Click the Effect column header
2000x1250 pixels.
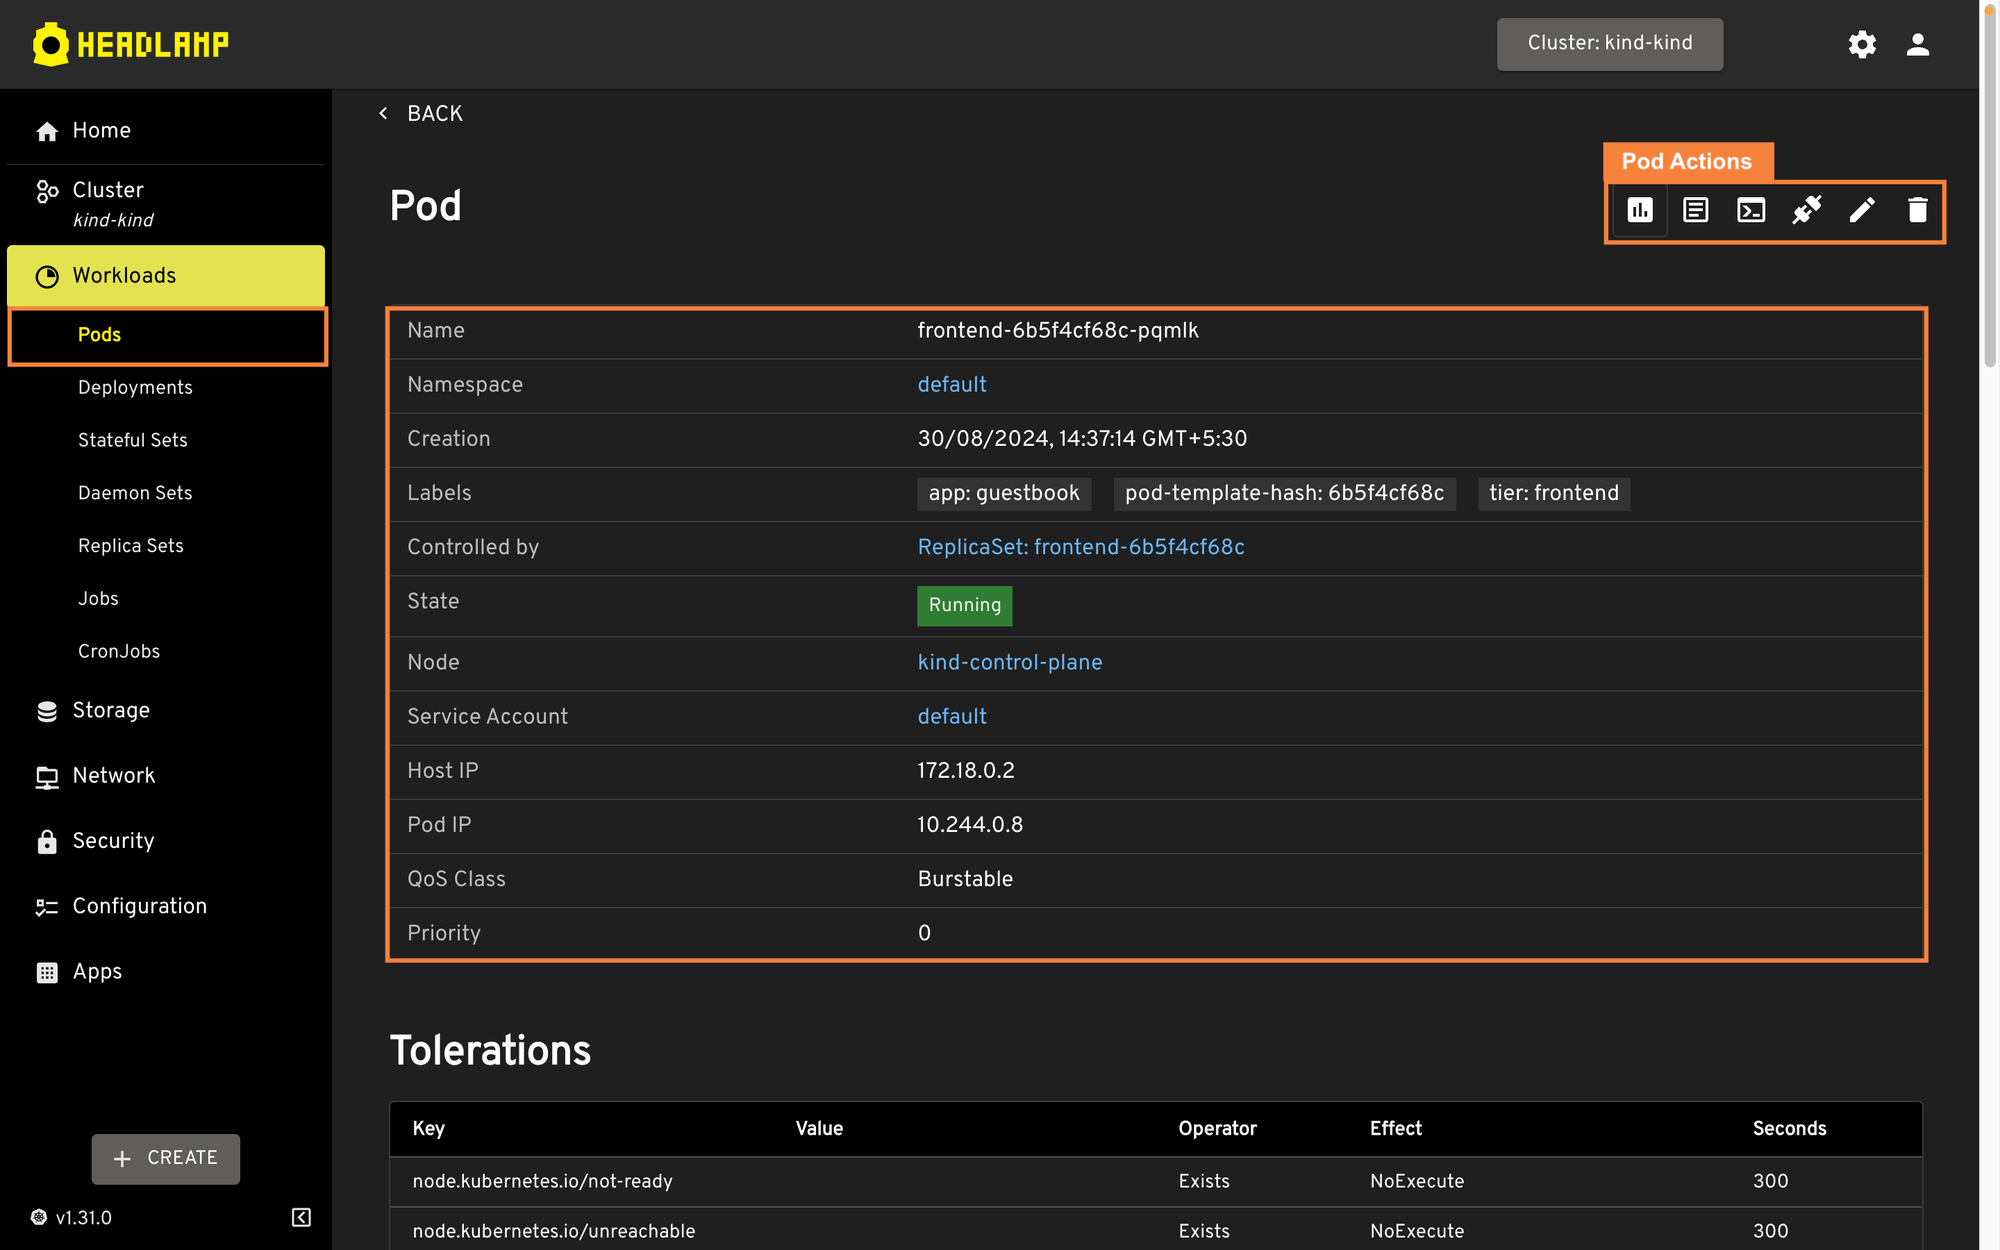1396,1129
